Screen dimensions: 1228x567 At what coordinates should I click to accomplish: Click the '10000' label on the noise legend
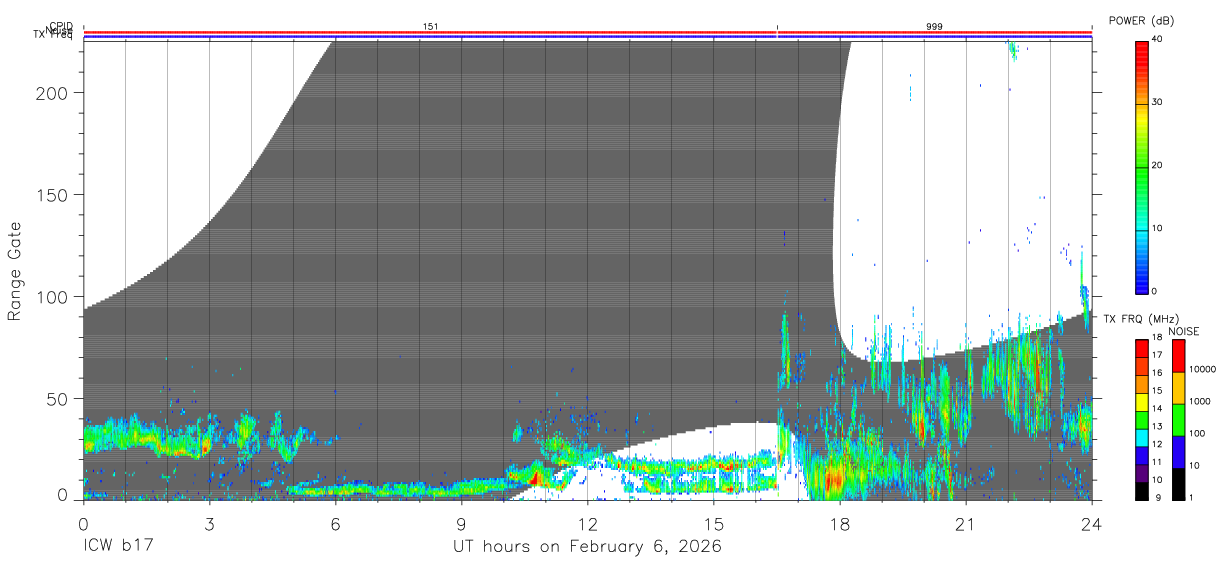click(x=1202, y=369)
